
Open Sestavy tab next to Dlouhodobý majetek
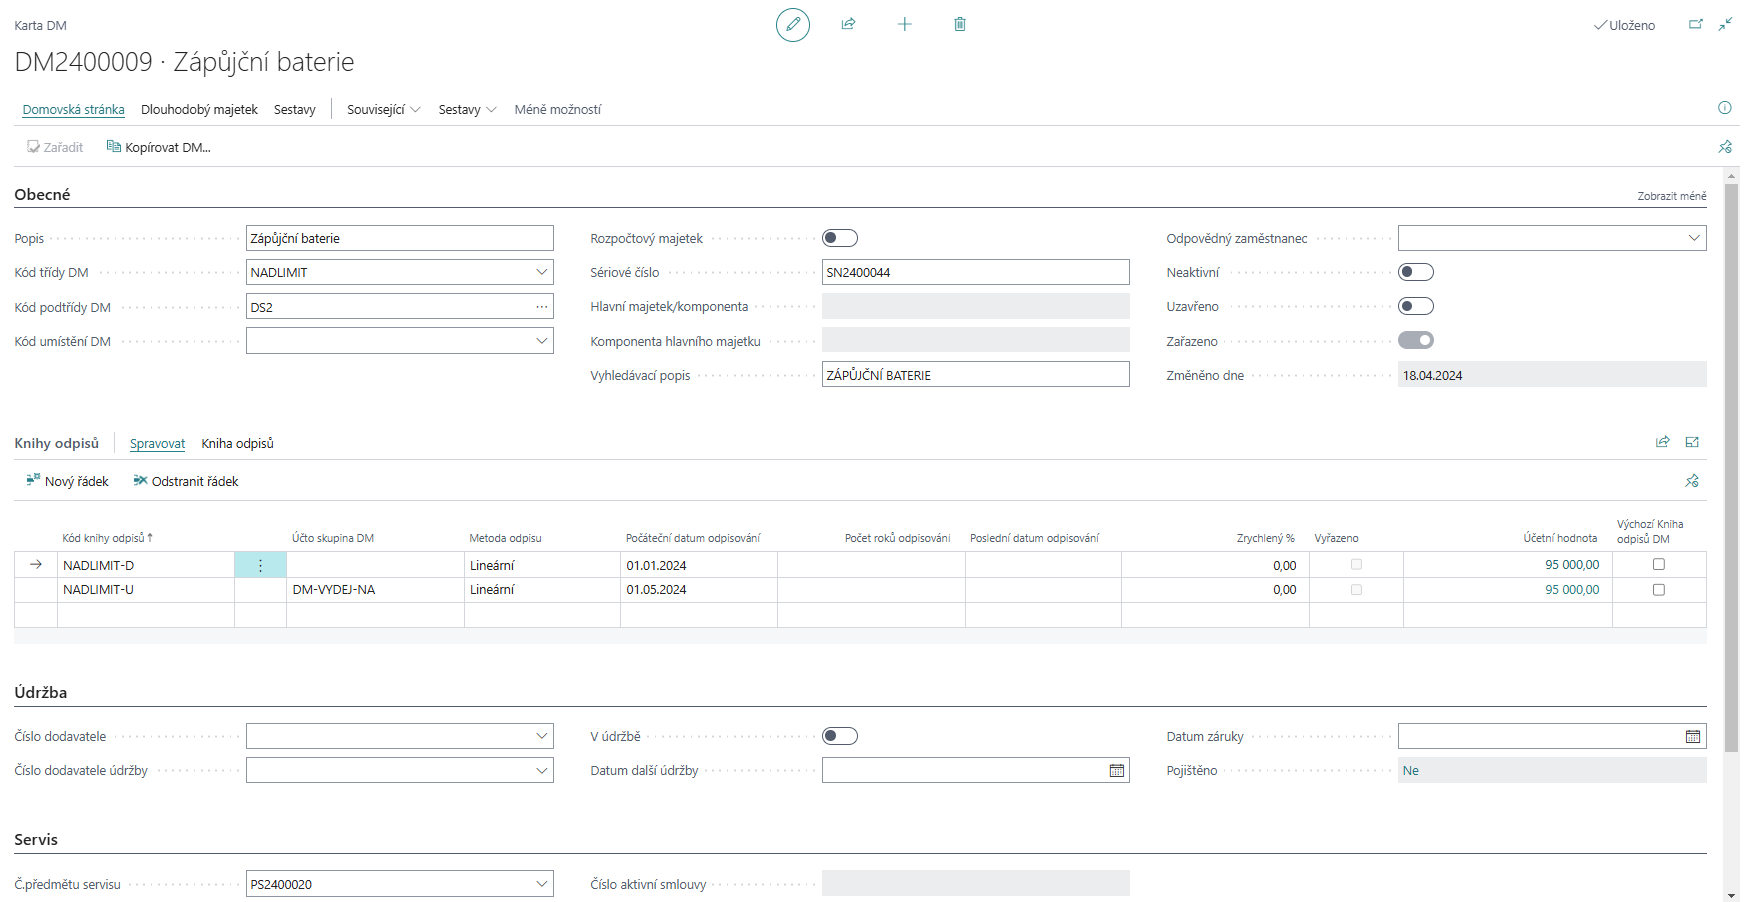click(295, 109)
